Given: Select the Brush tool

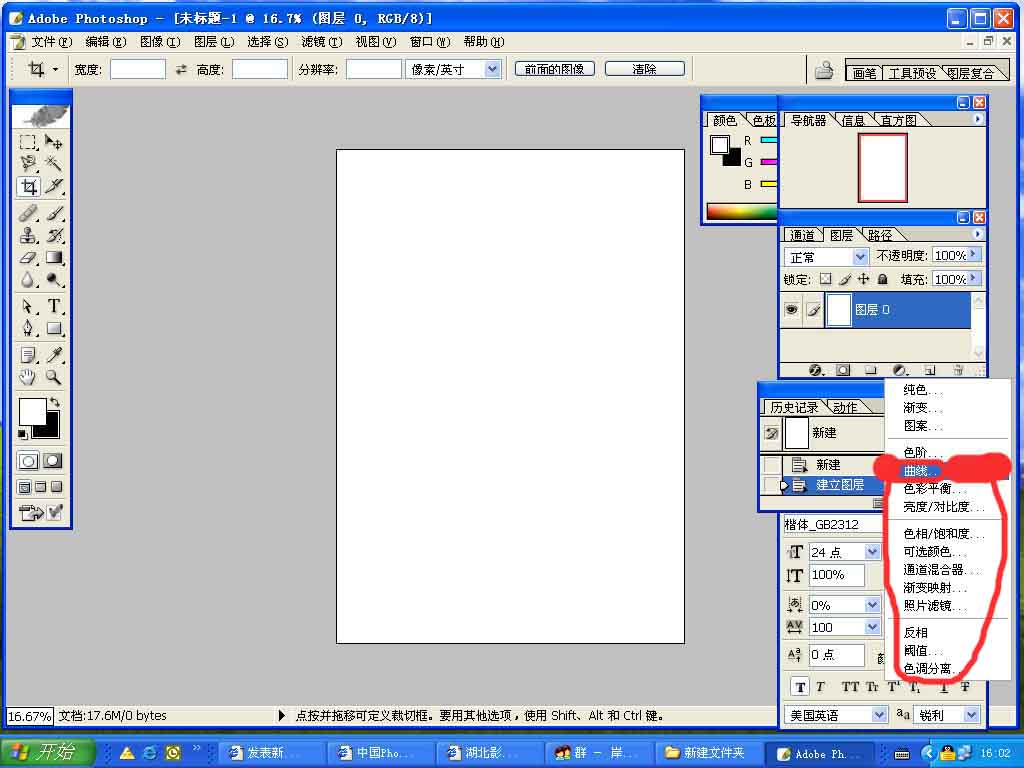Looking at the screenshot, I should tap(54, 213).
